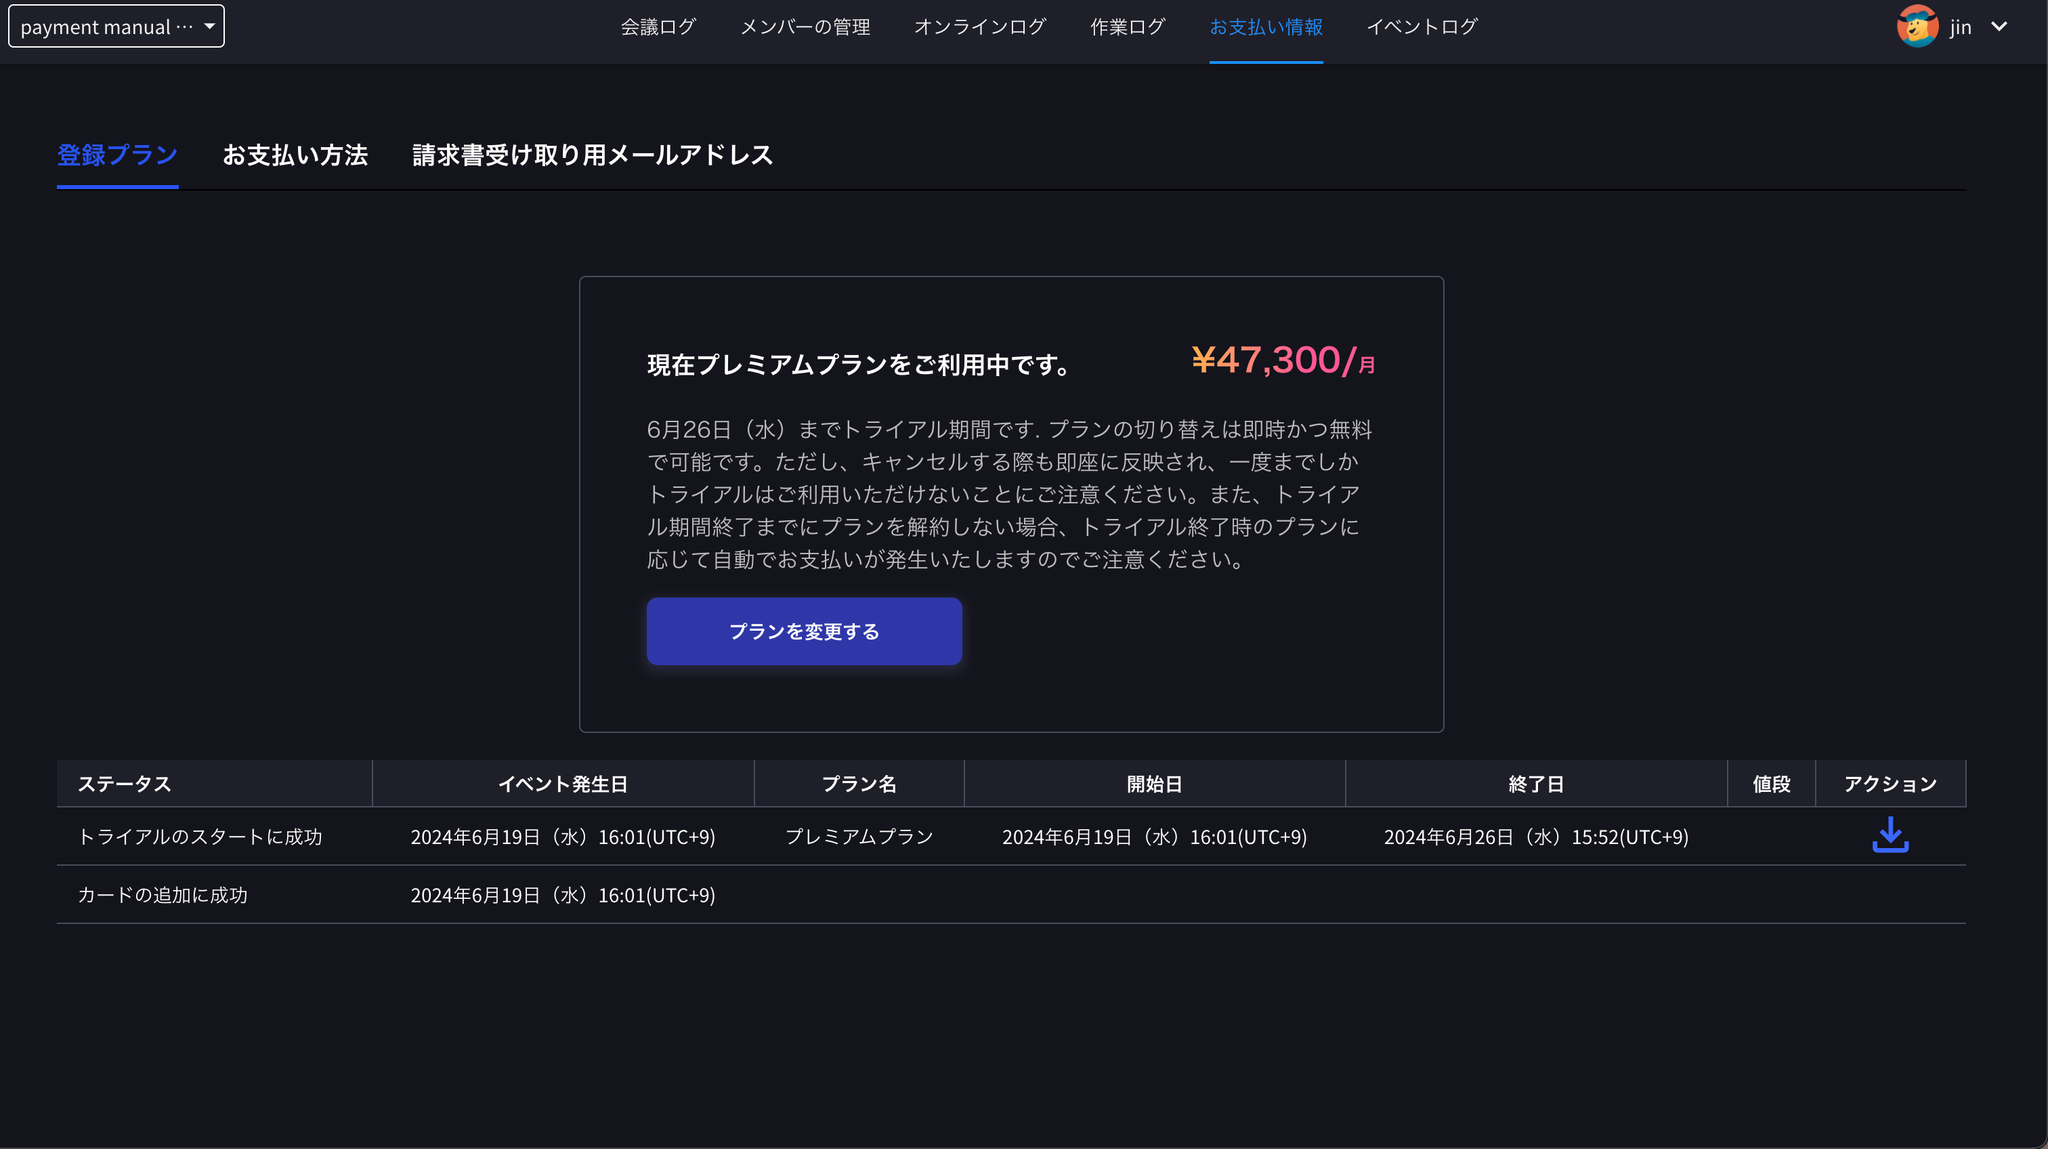2048x1149 pixels.
Task: Click the jin user avatar icon
Action: (1917, 26)
